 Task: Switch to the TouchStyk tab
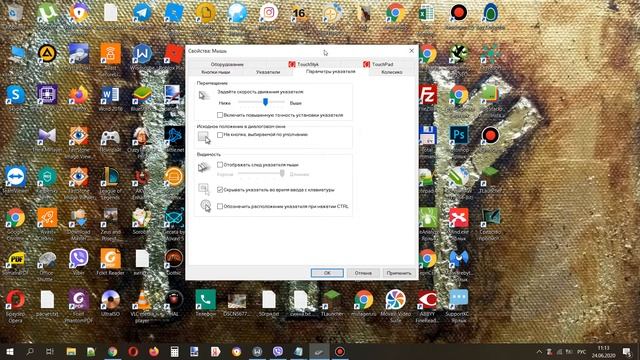(x=303, y=64)
